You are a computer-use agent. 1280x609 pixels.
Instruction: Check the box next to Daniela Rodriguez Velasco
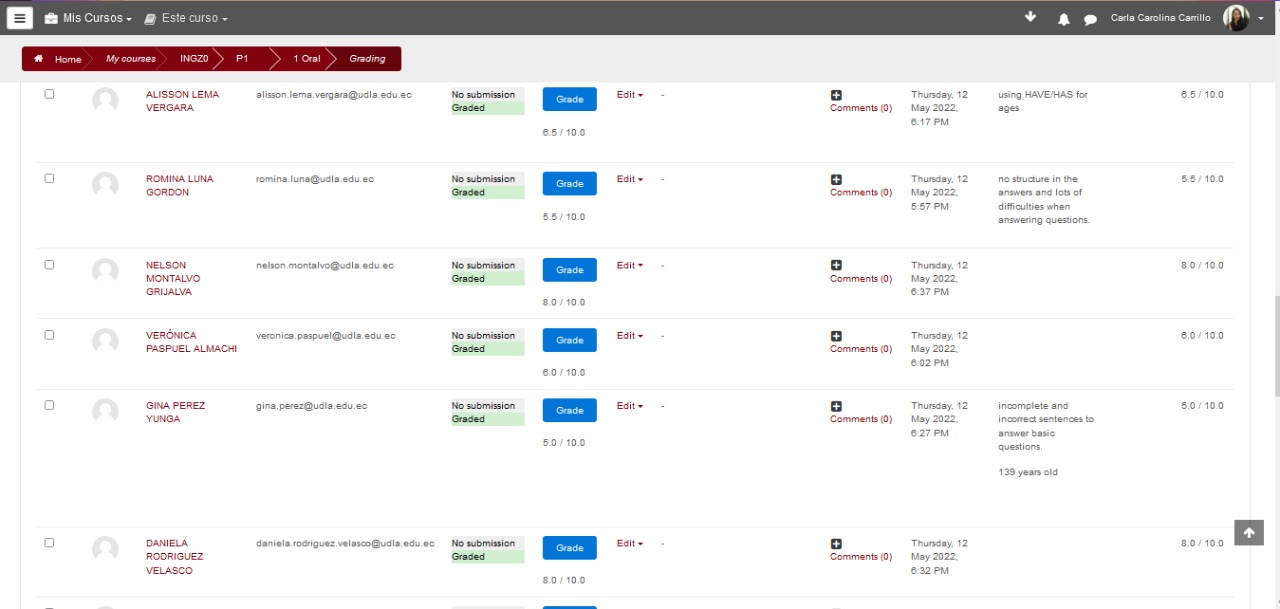(x=49, y=542)
